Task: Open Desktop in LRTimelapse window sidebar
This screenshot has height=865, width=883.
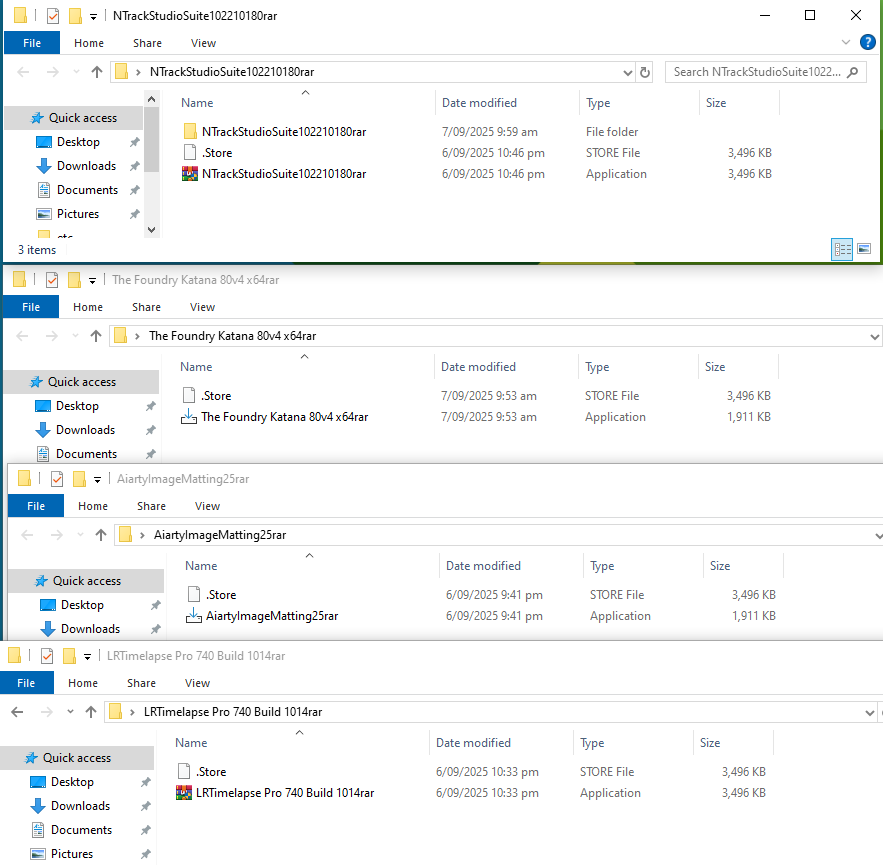Action: point(72,782)
